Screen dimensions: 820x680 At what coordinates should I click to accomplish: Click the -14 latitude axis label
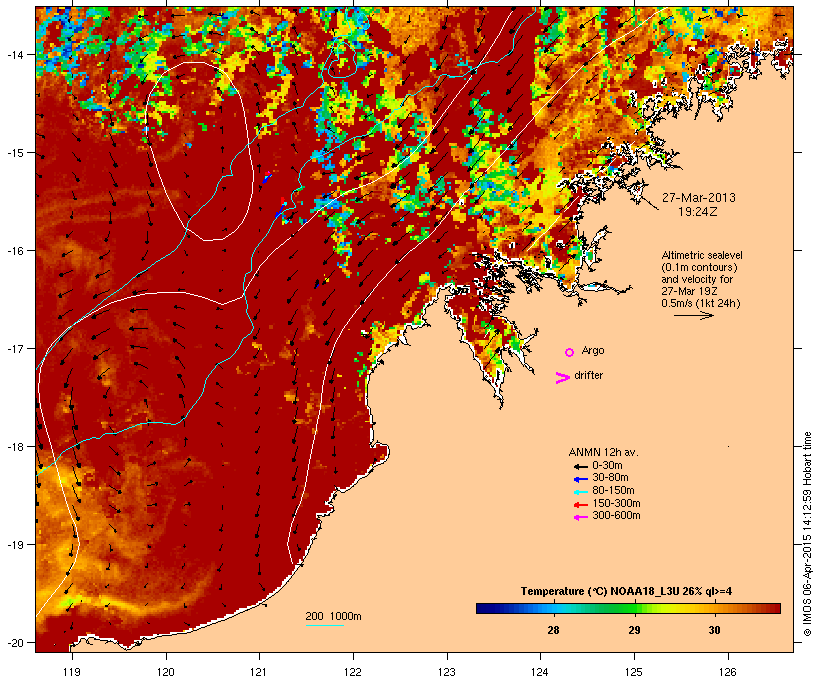click(14, 54)
